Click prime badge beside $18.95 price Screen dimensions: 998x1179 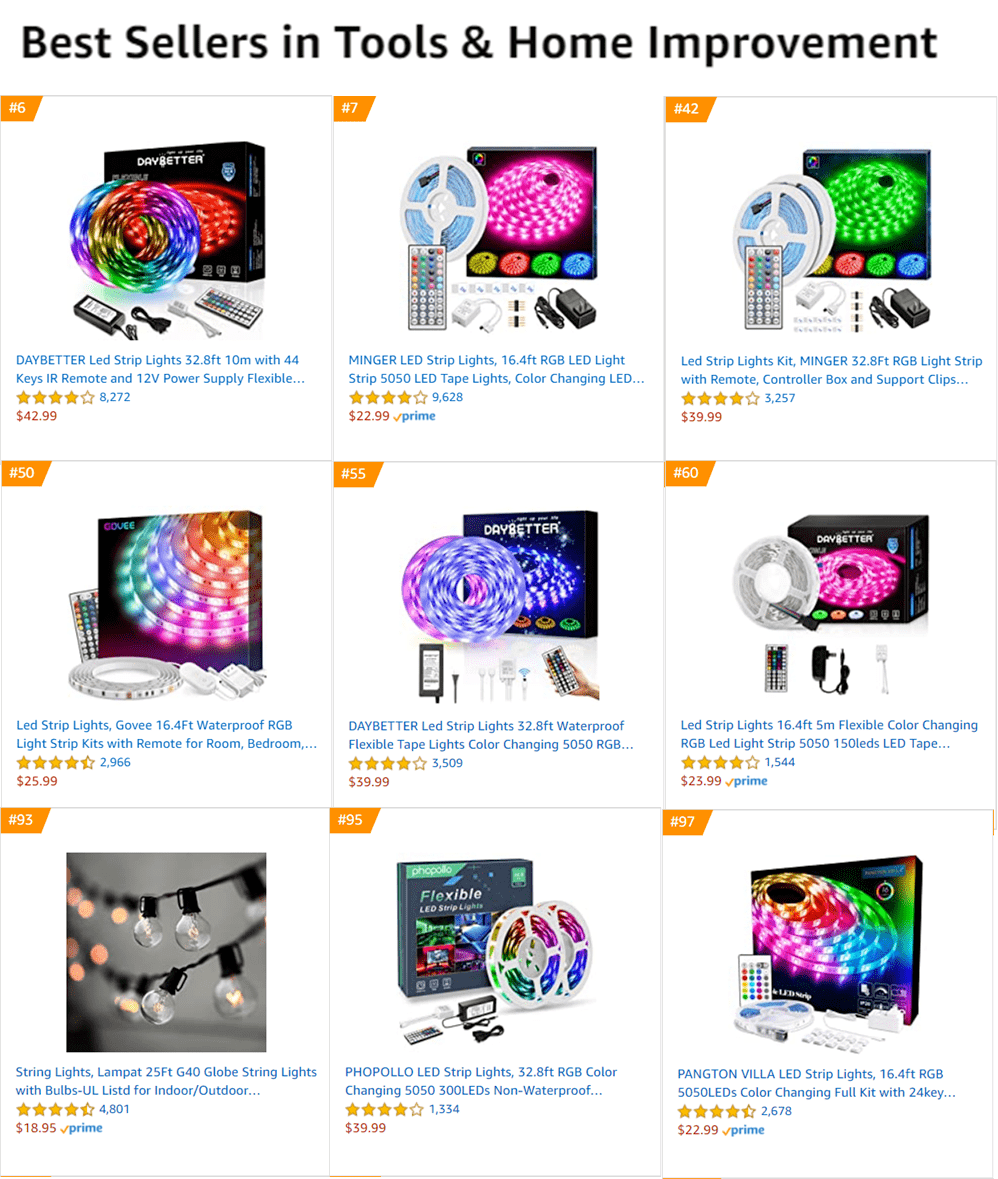[x=82, y=1128]
